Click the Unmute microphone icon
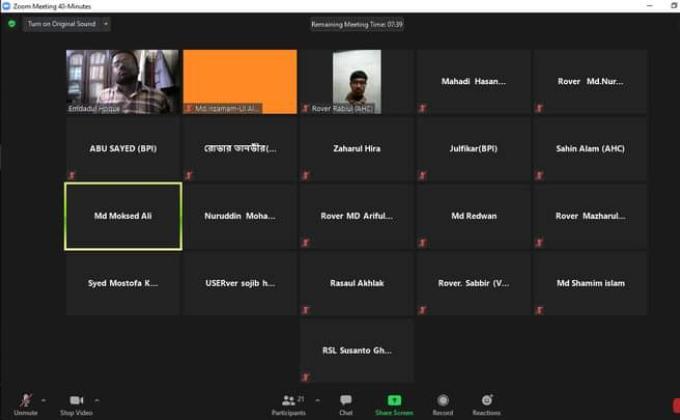Screen dimensions: 680x420 coord(25,400)
